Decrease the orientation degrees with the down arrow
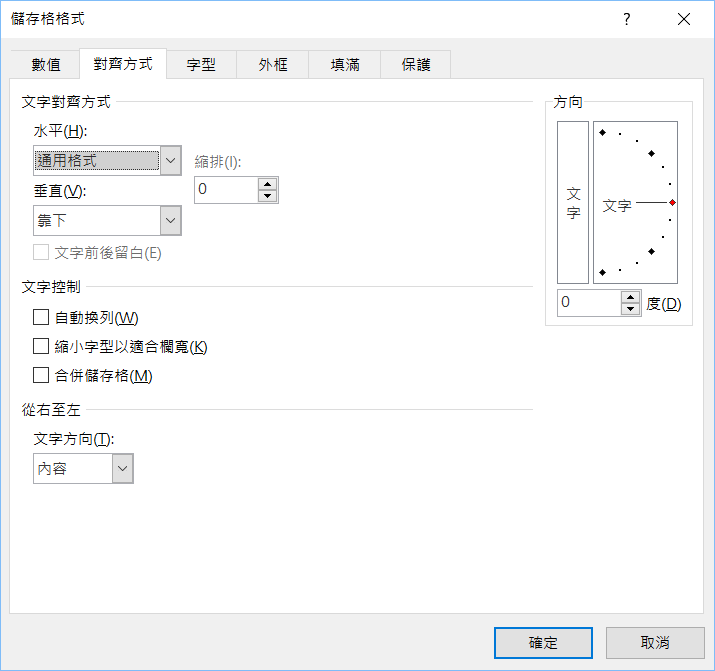Image resolution: width=715 pixels, height=671 pixels. coord(630,309)
